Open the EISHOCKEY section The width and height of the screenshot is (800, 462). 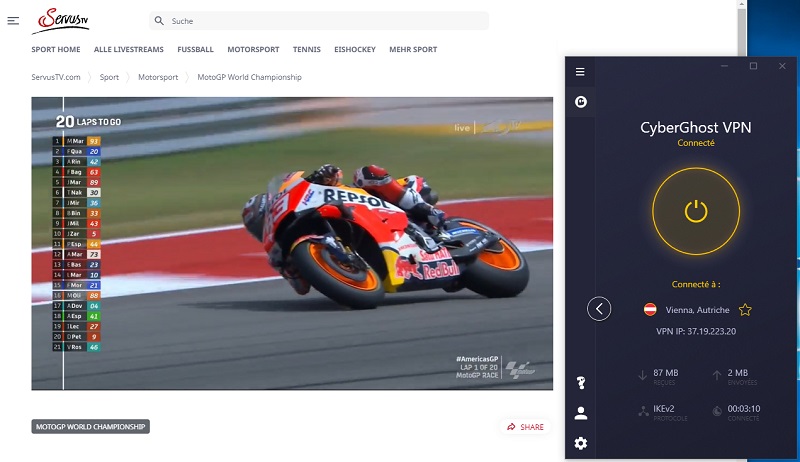pyautogui.click(x=355, y=49)
